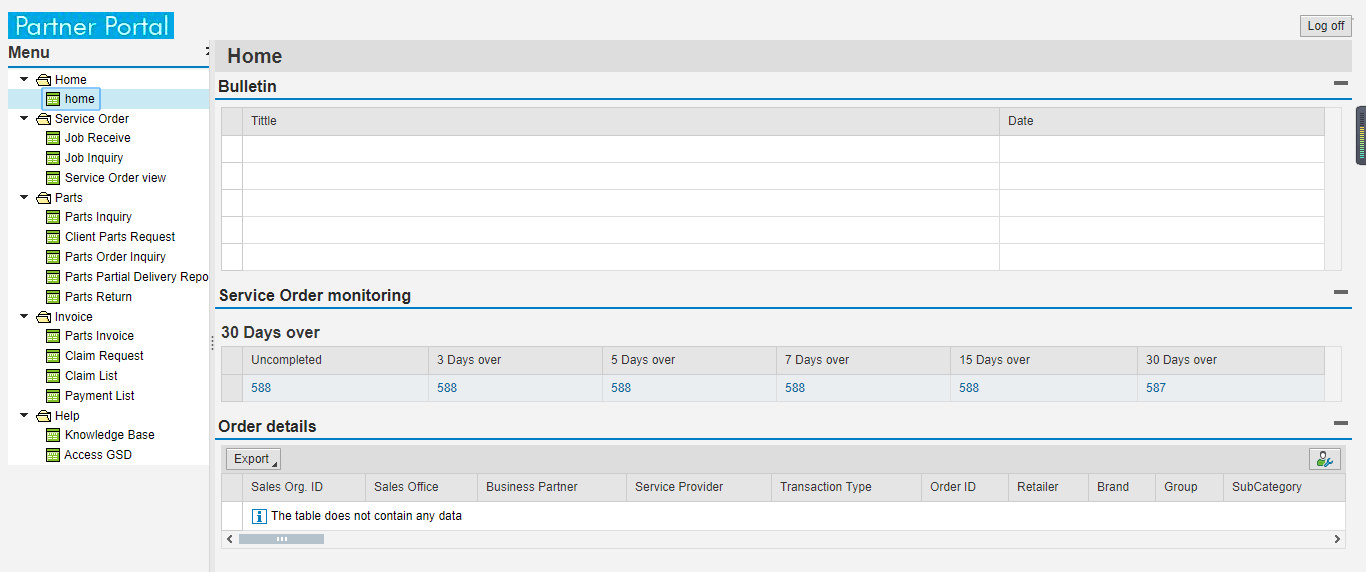The image size is (1366, 572).
Task: Click the Service Provider column header
Action: 699,487
